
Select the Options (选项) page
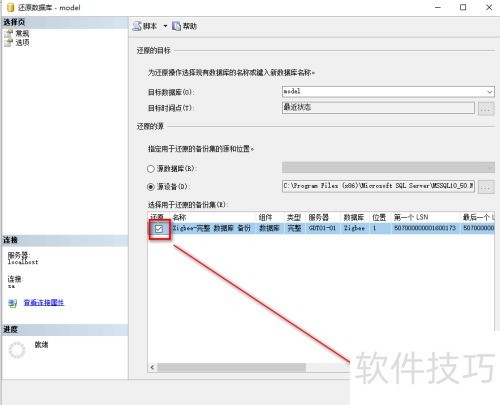pyautogui.click(x=17, y=42)
